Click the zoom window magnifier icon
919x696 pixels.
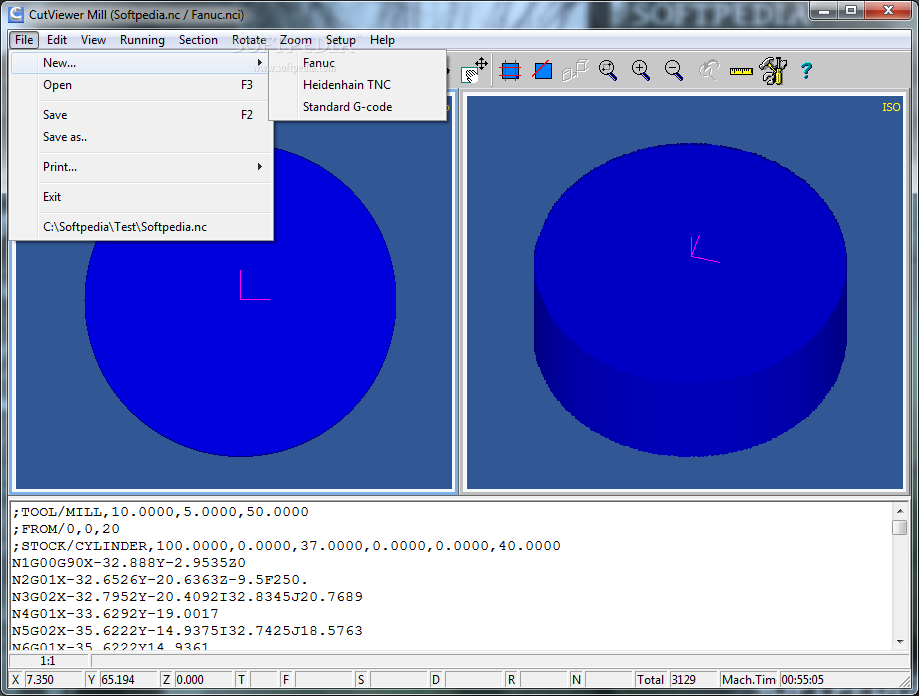[x=608, y=70]
